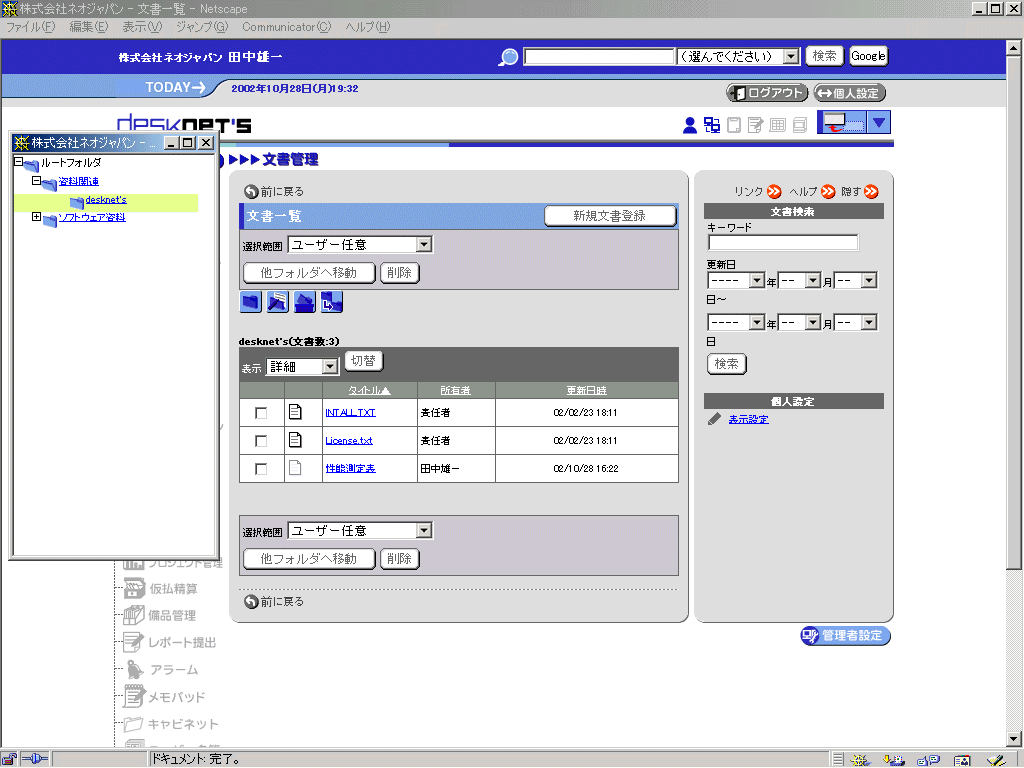Click the blue user profile icon
1024x768 pixels.
pos(689,125)
